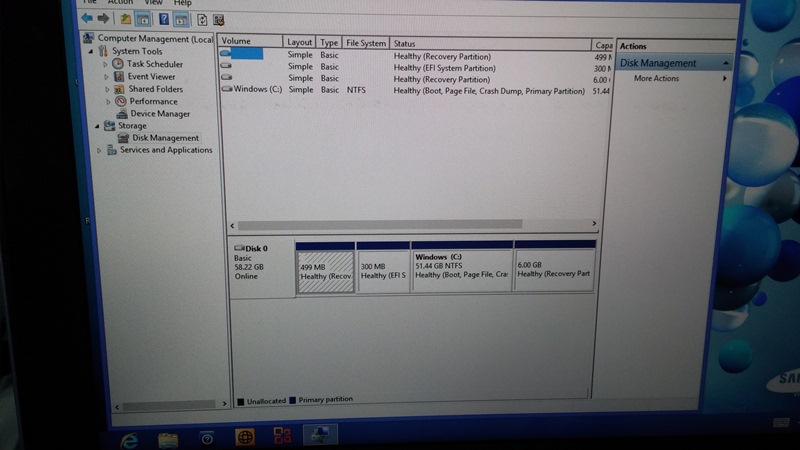
Task: Open the Help menu
Action: [182, 3]
